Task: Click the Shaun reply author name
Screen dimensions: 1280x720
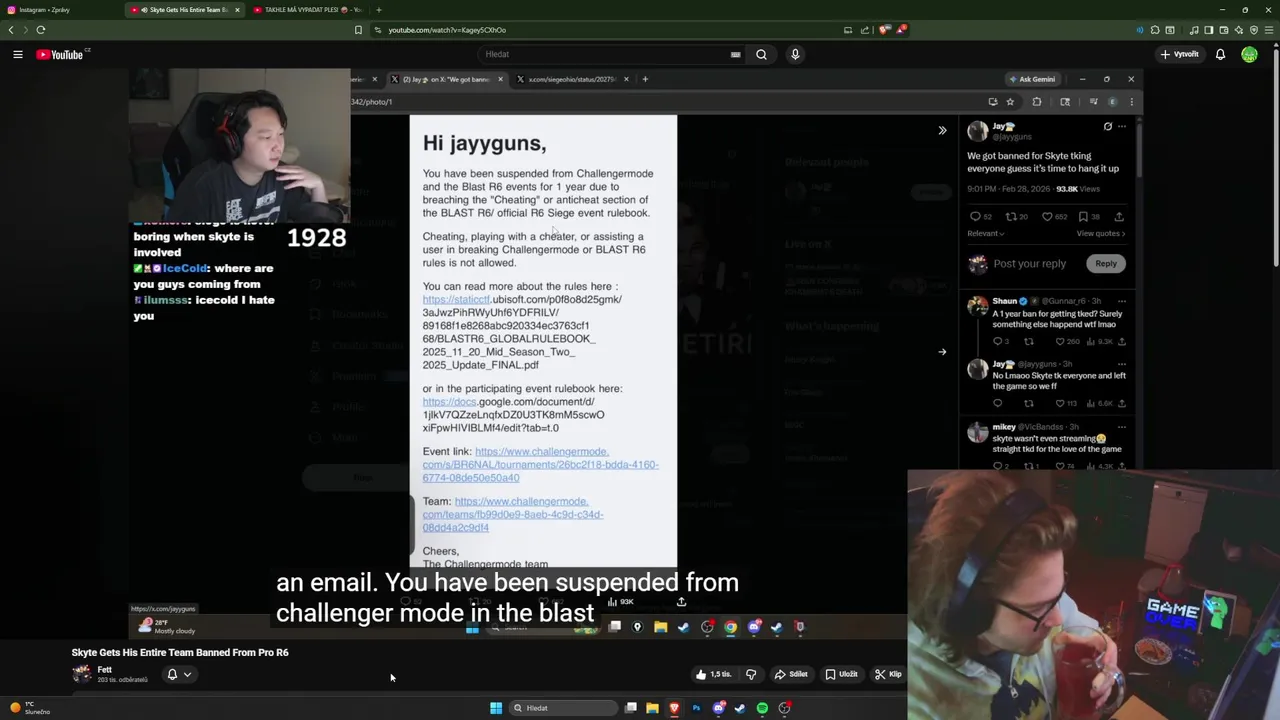Action: click(x=1004, y=301)
